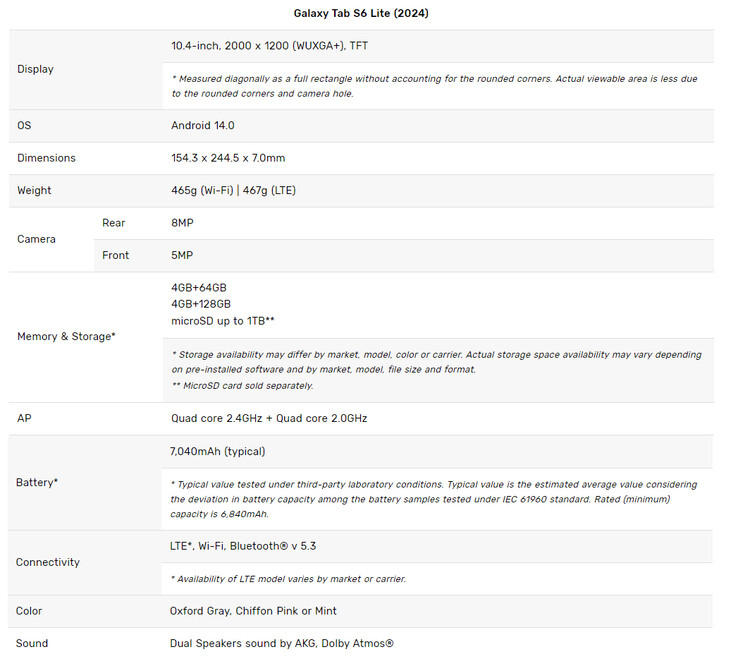Screen dimensions: 738x659
Task: Click the OS row label
Action: (x=24, y=125)
